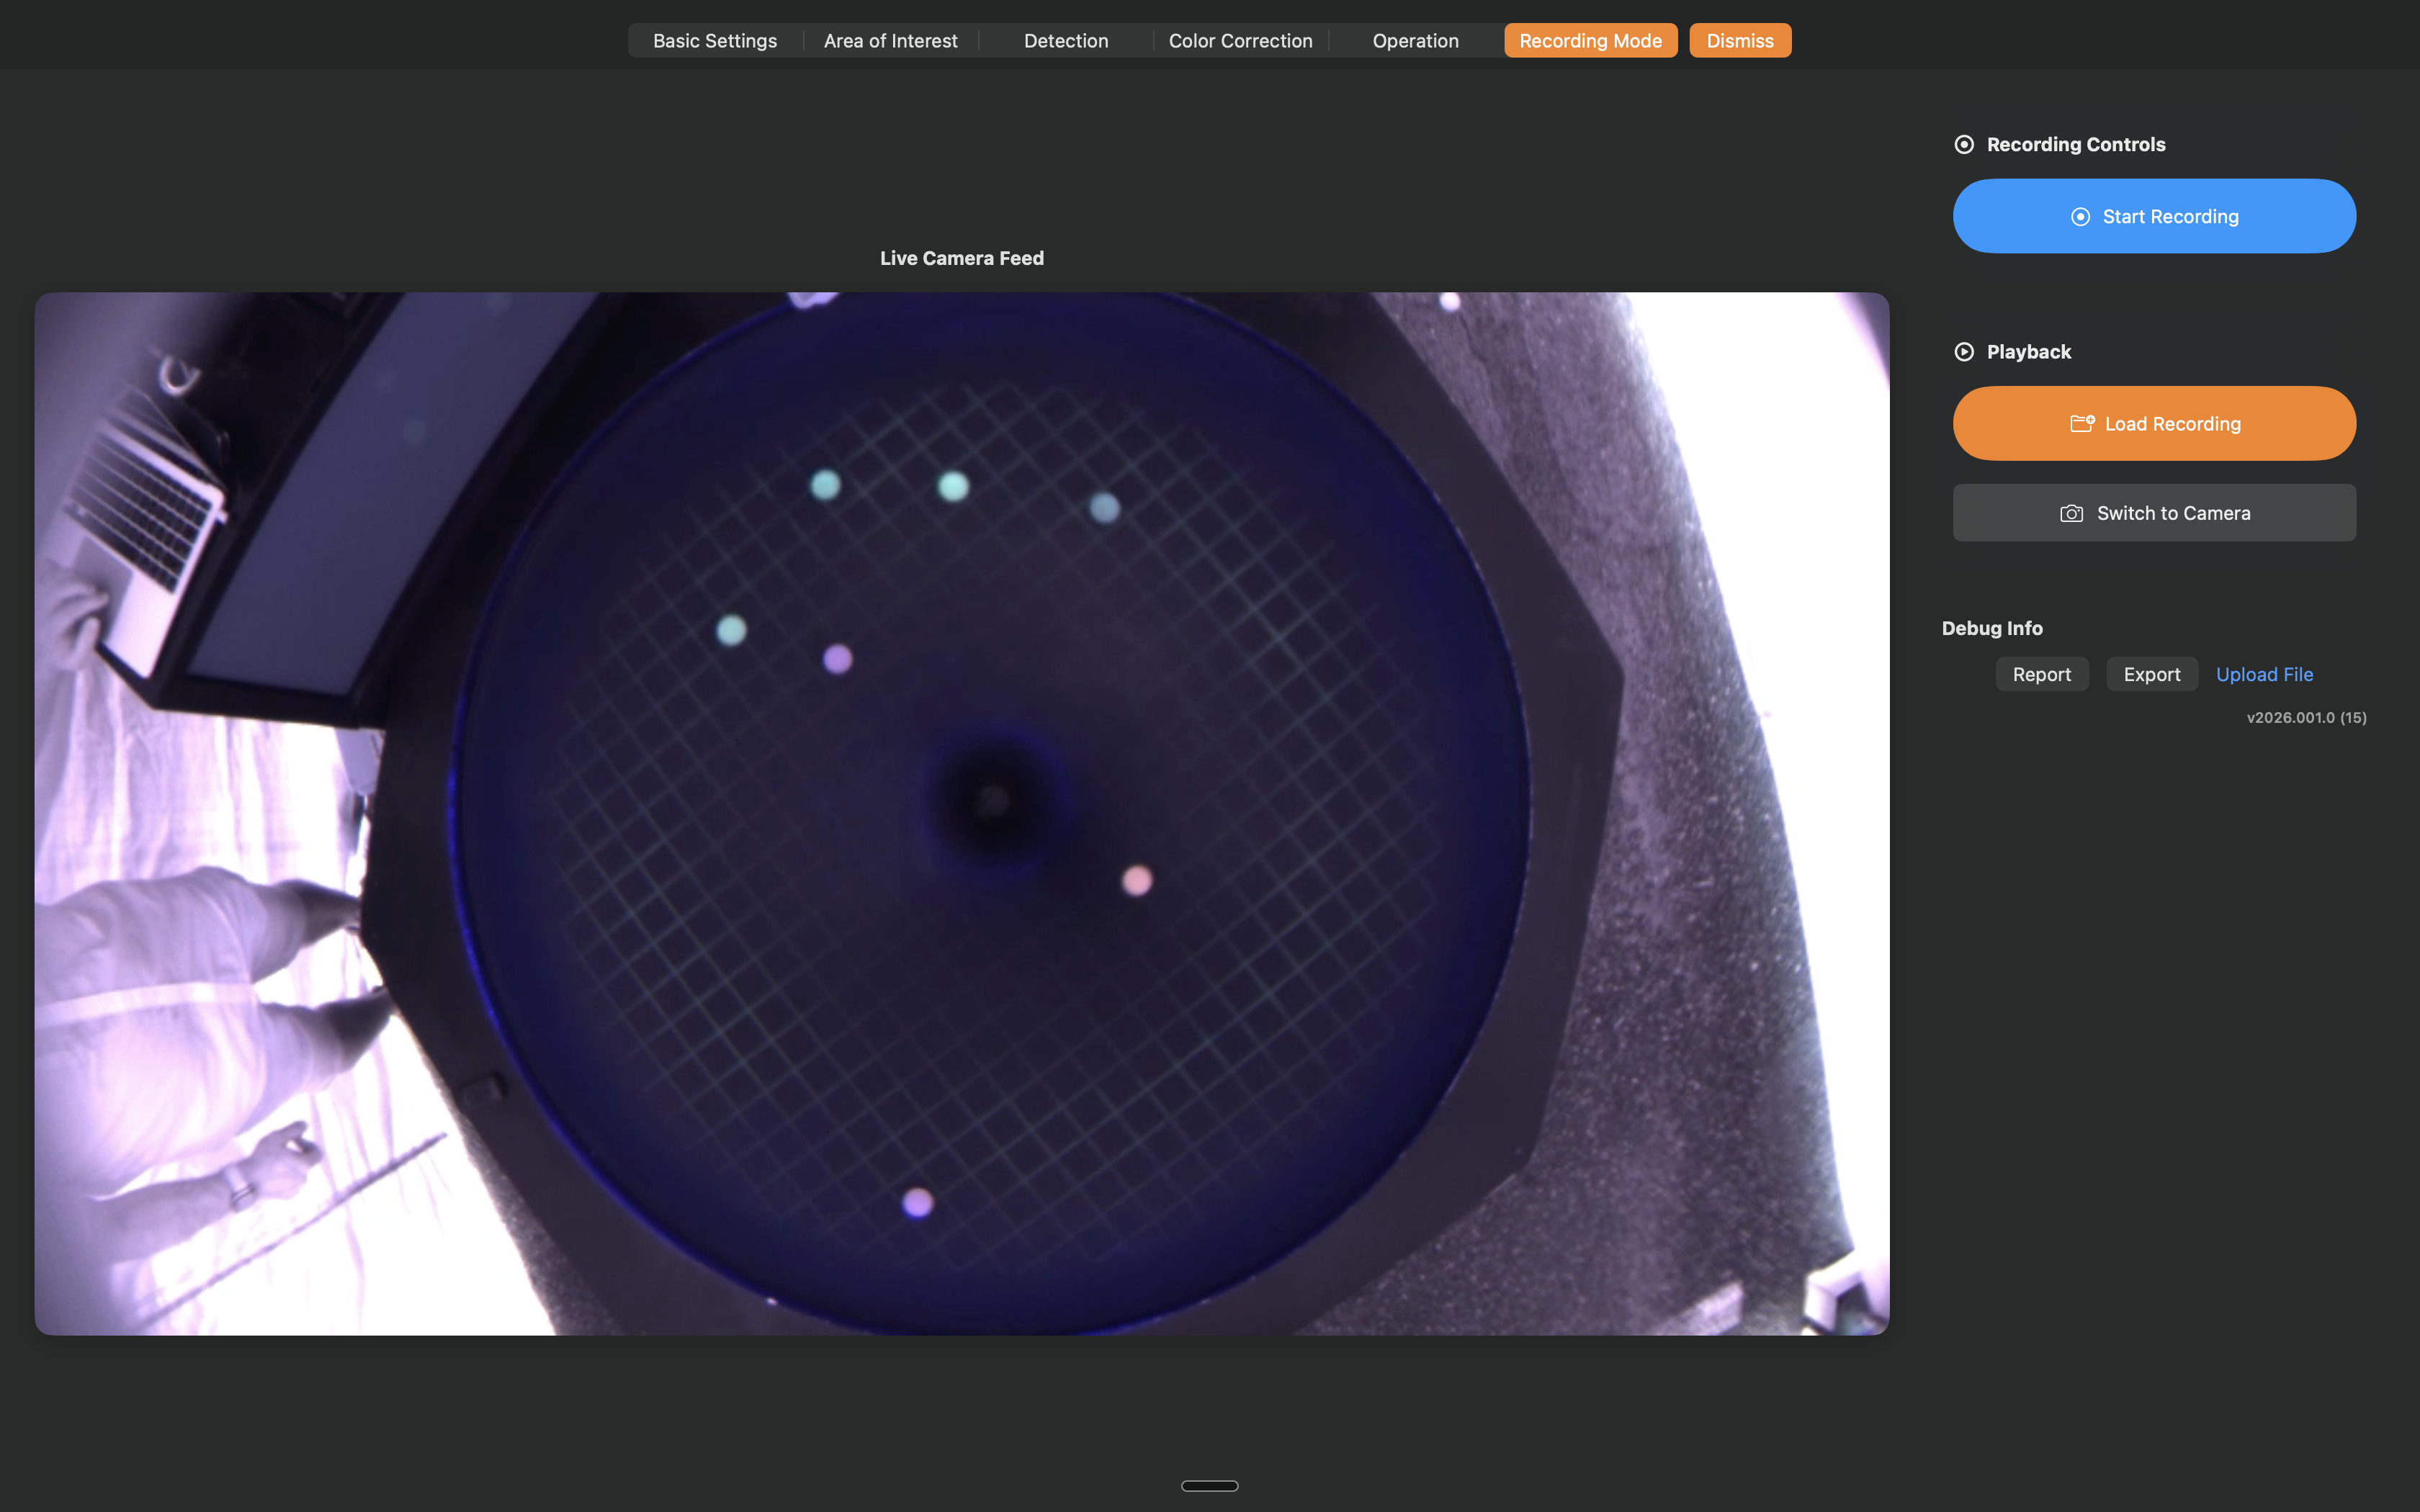Select the Color Correction tab

pyautogui.click(x=1240, y=41)
